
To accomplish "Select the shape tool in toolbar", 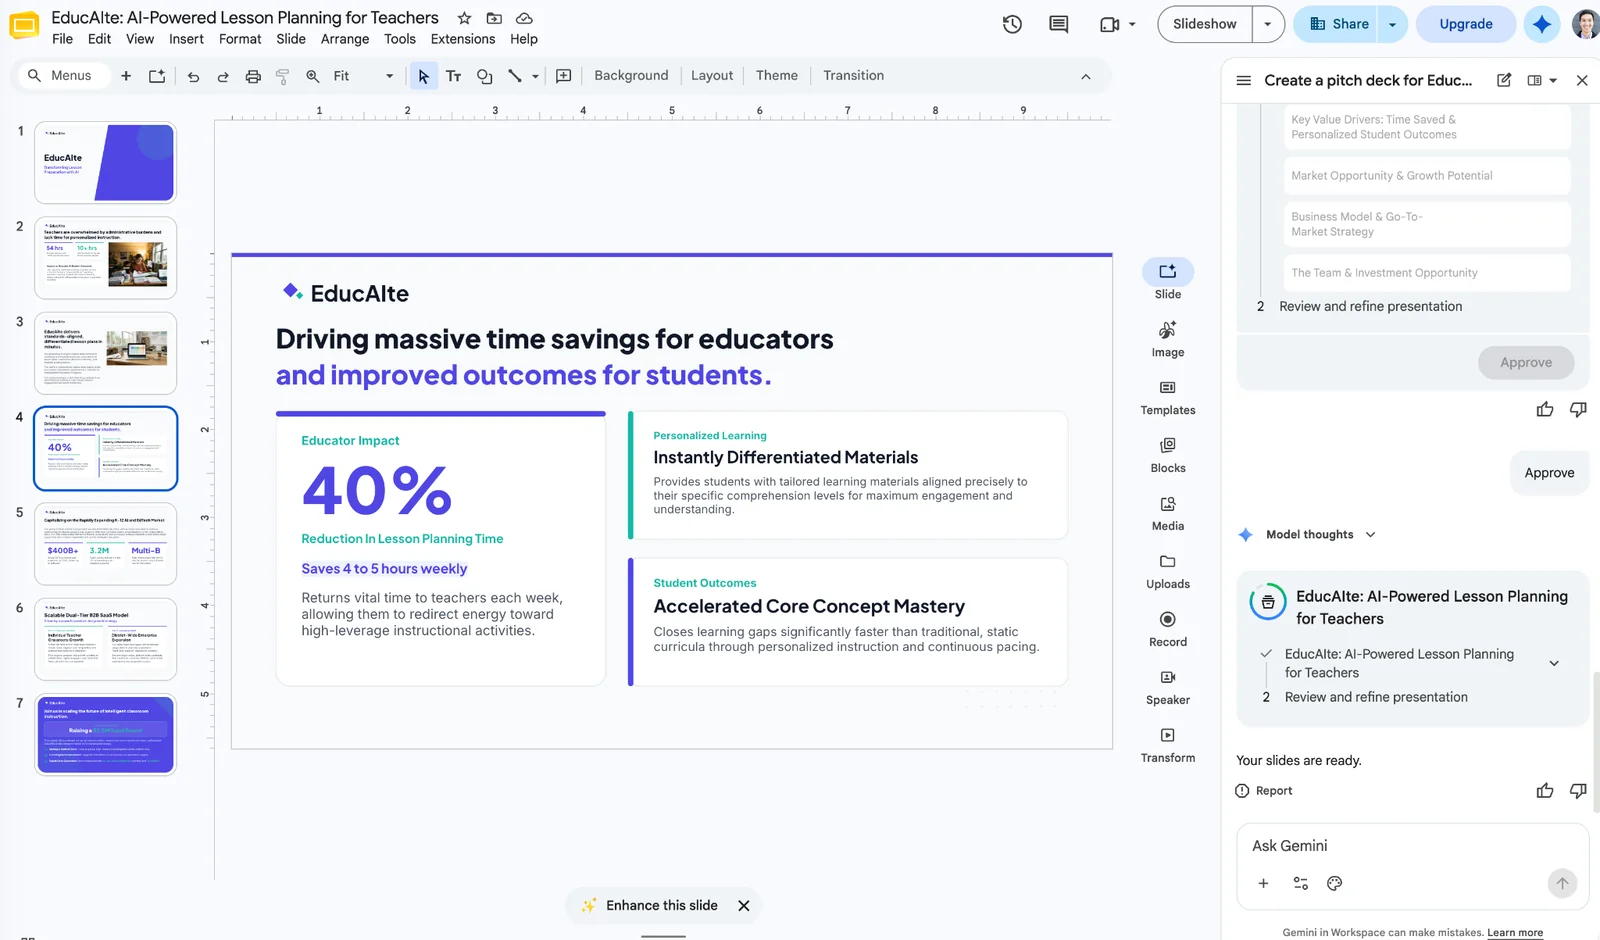I will (484, 76).
